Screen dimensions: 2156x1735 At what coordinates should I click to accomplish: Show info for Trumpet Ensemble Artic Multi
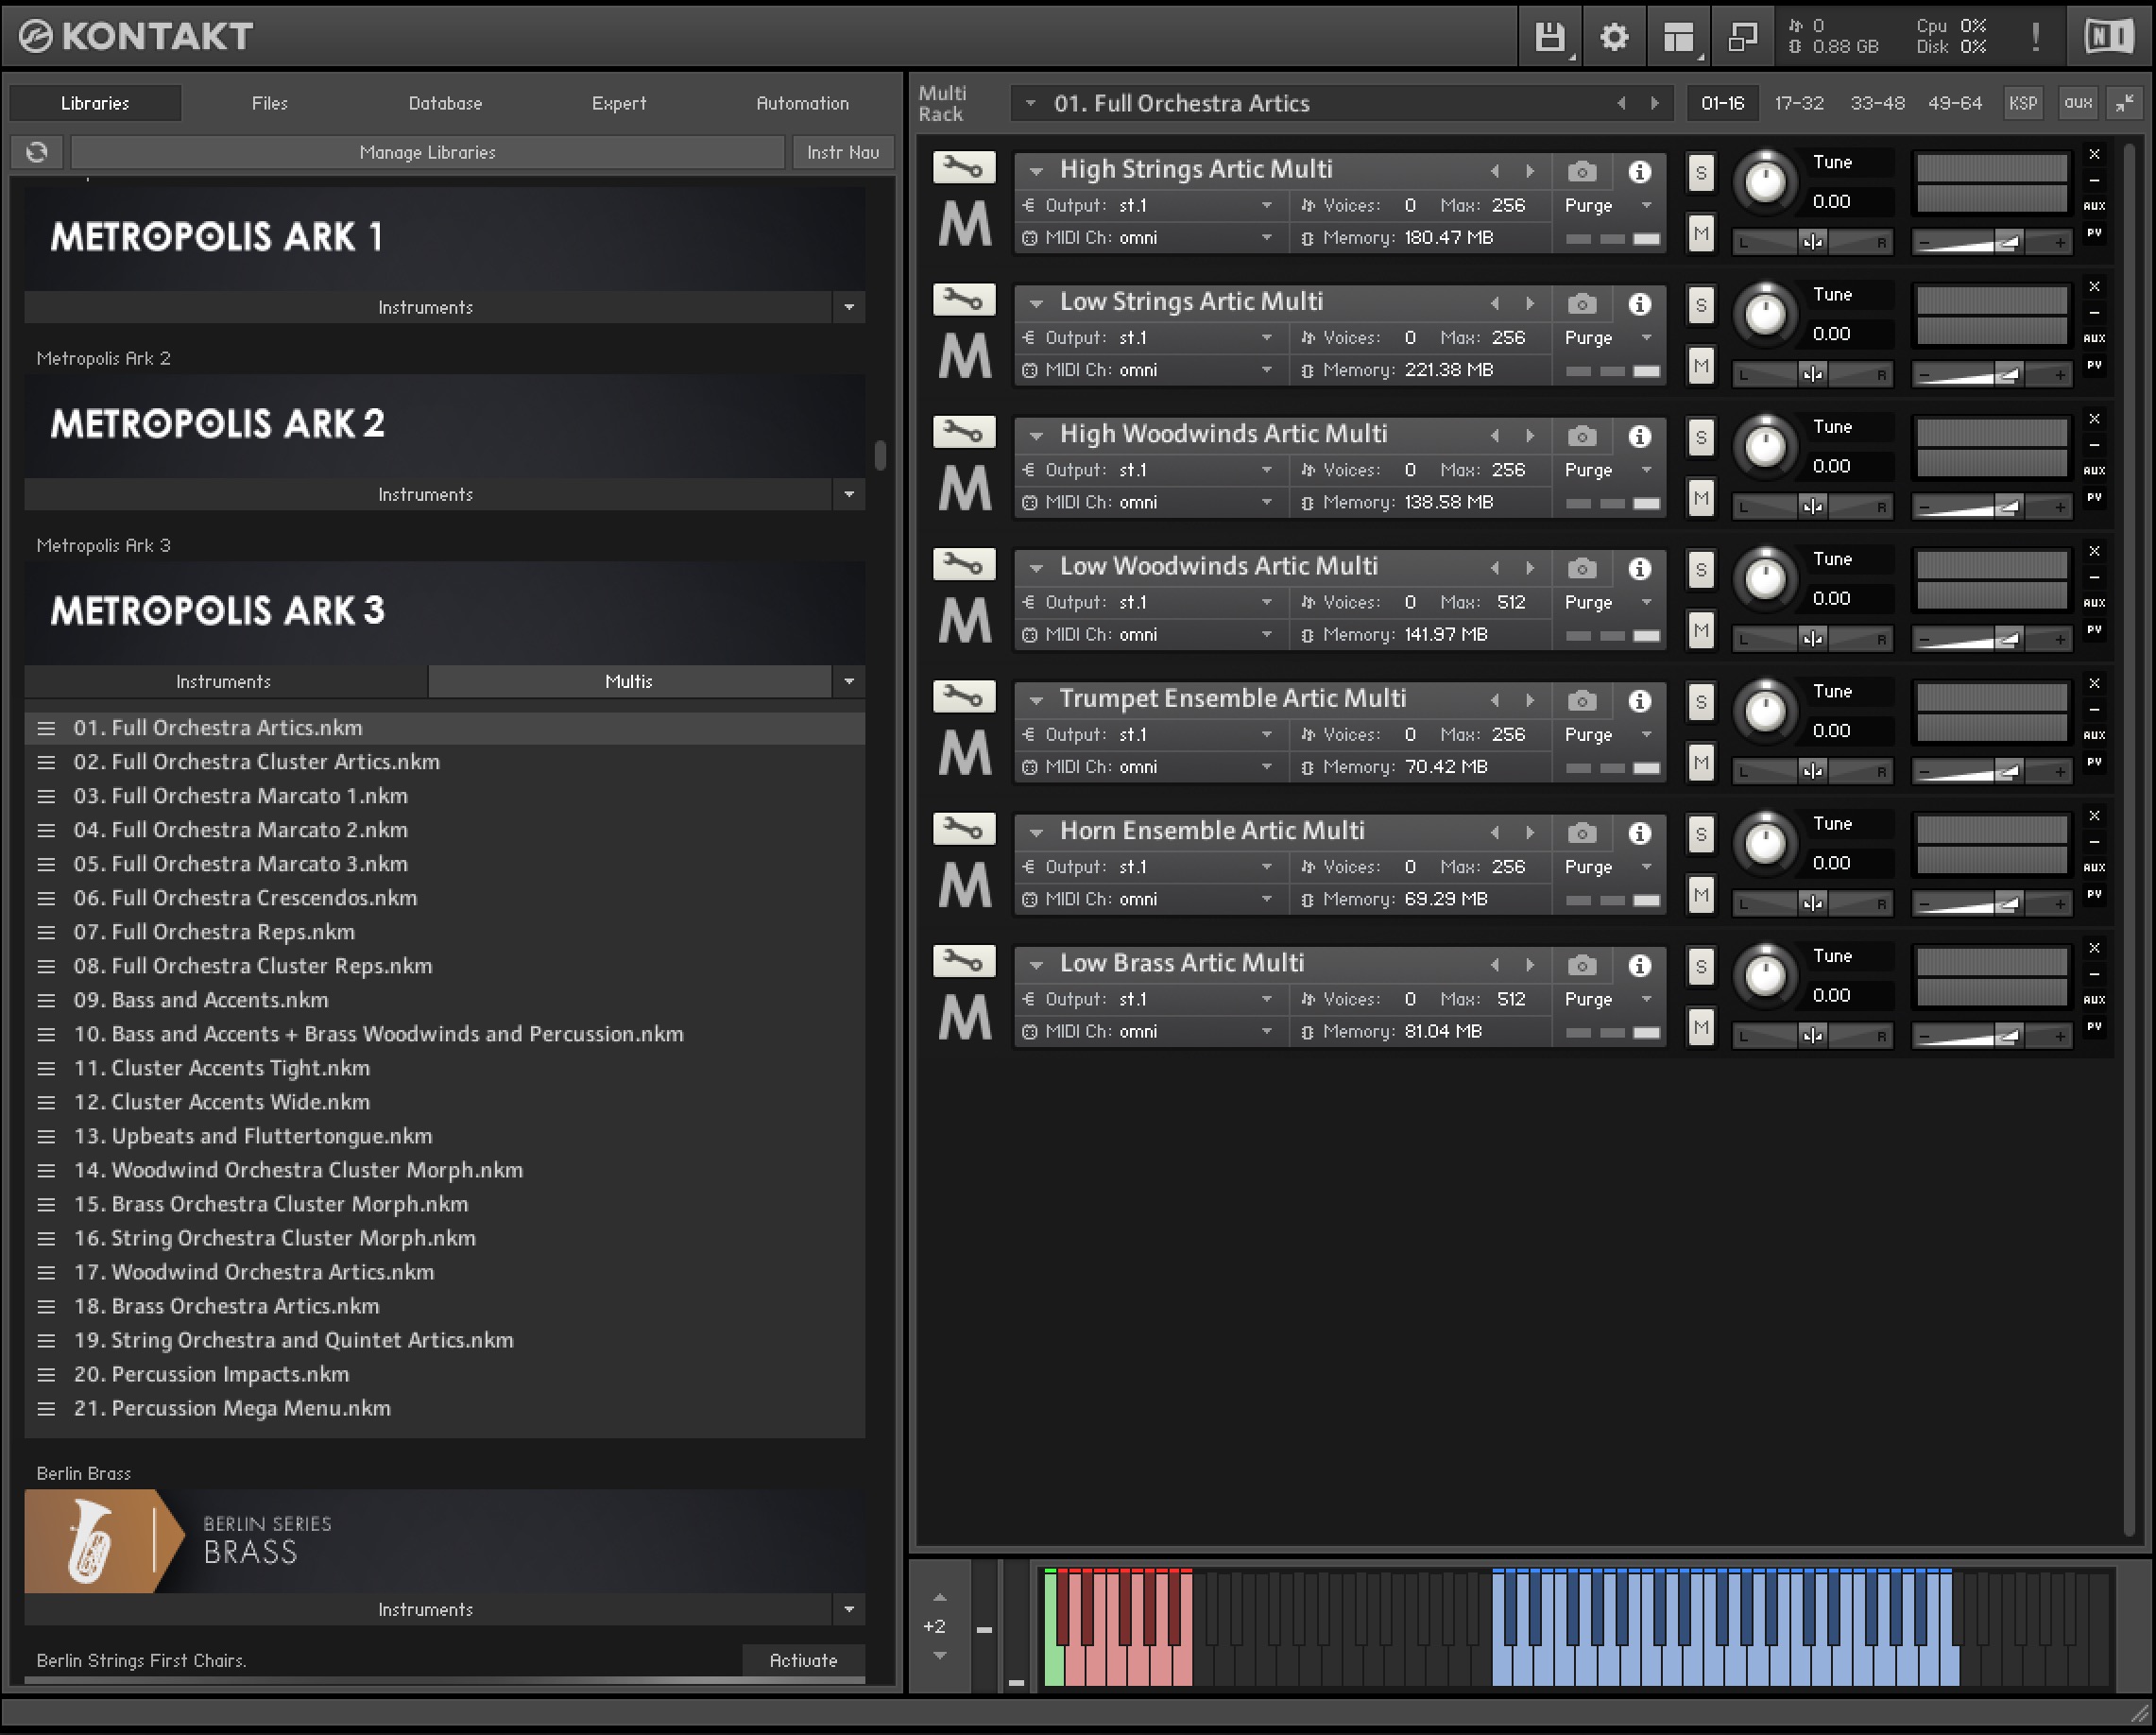click(x=1640, y=700)
